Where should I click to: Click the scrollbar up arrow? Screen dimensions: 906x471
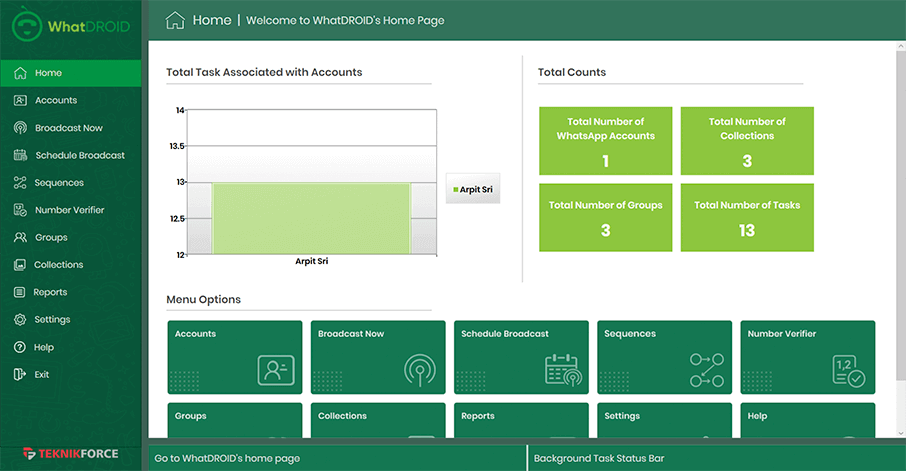point(901,46)
